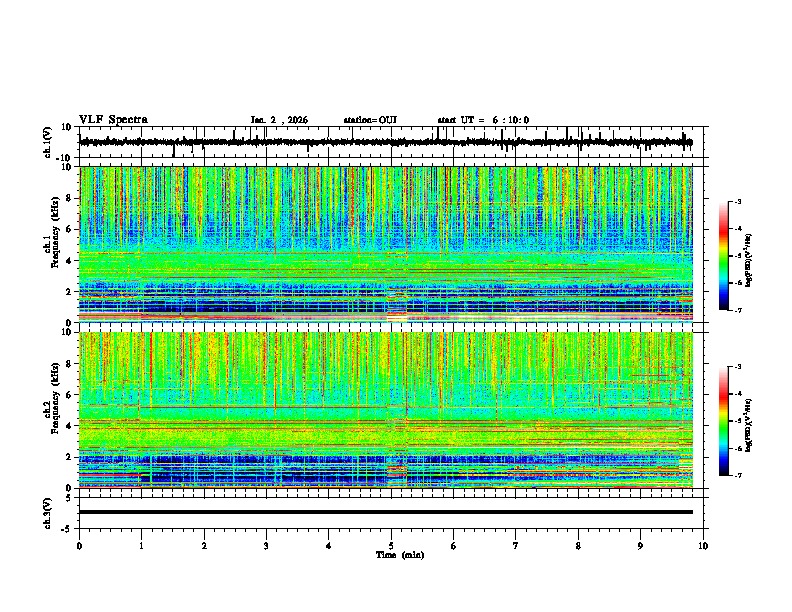This screenshot has width=792, height=612.
Task: Click the time axis tick label "8"
Action: (x=578, y=546)
